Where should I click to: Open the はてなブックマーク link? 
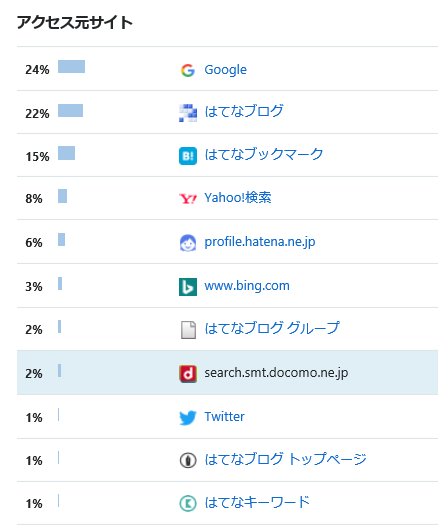[264, 154]
